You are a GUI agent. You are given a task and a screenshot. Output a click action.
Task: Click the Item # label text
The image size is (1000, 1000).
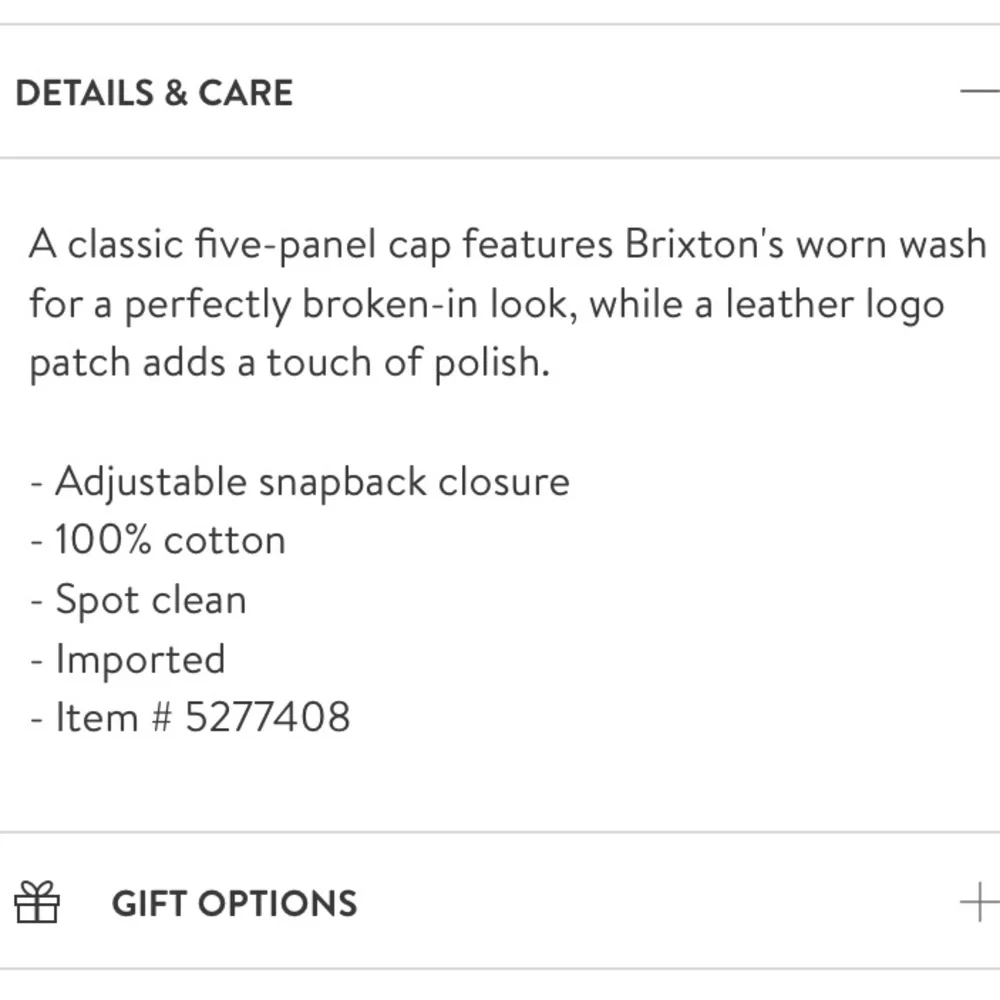tap(114, 717)
